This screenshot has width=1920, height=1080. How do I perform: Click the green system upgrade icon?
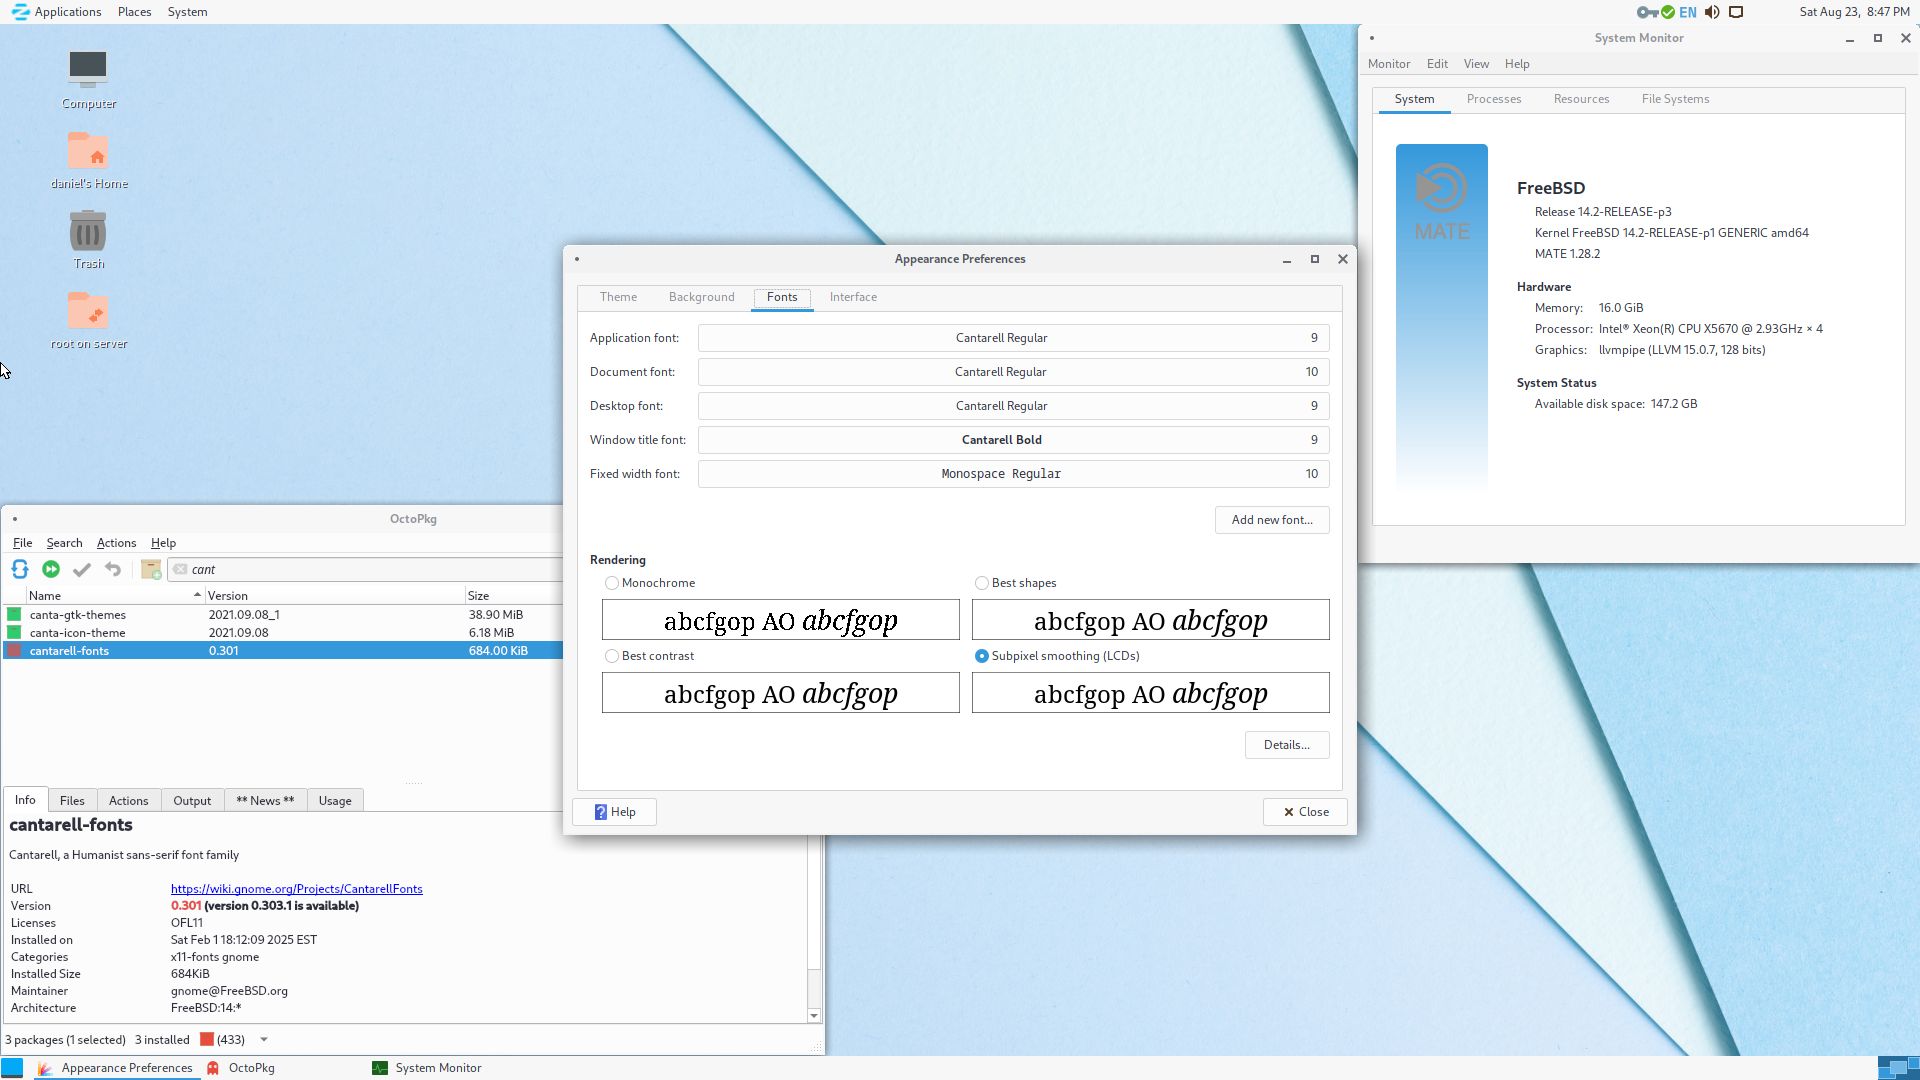tap(51, 569)
